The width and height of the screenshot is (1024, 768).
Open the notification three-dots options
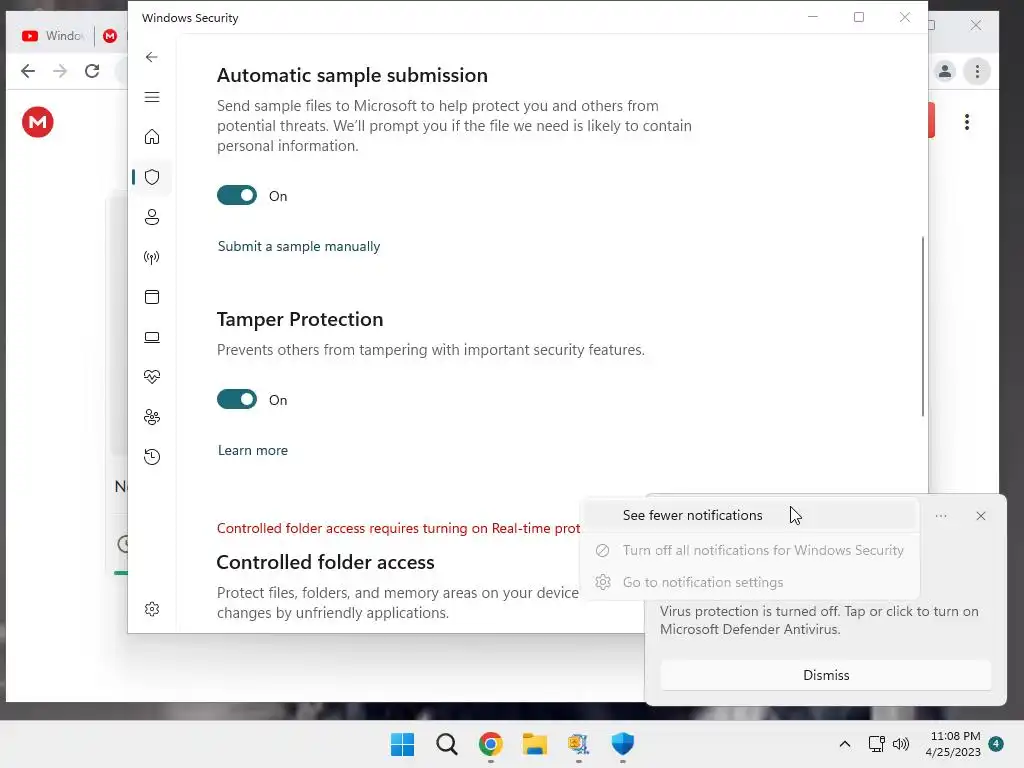[x=940, y=516]
